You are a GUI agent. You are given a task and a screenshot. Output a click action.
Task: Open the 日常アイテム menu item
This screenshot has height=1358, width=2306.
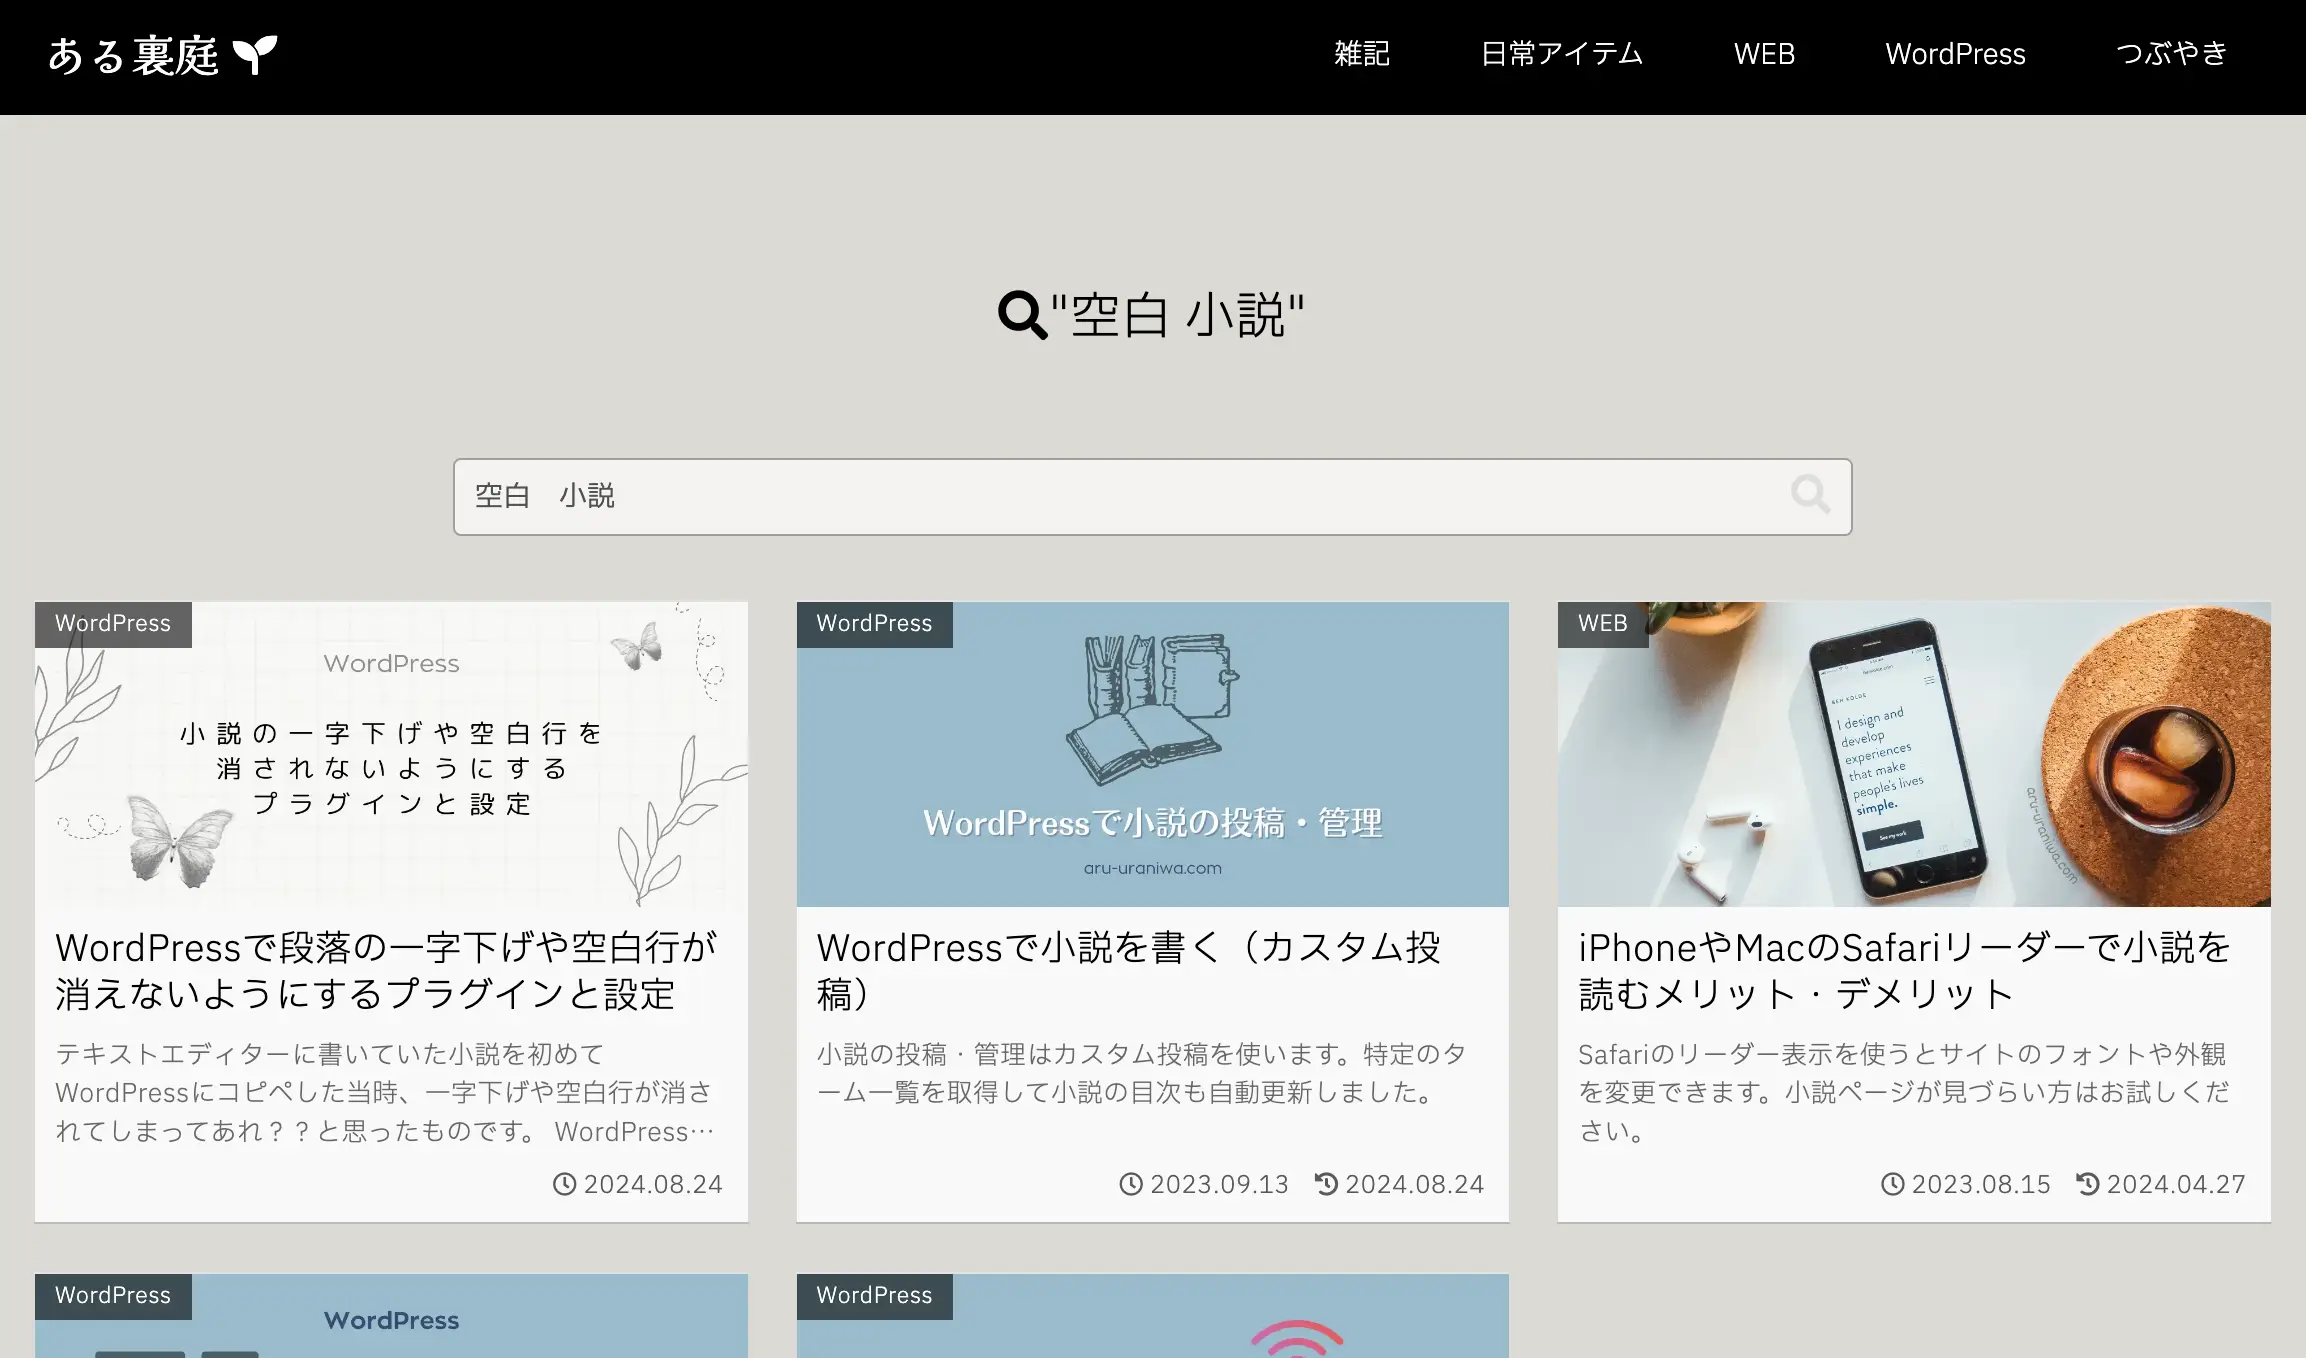tap(1562, 54)
